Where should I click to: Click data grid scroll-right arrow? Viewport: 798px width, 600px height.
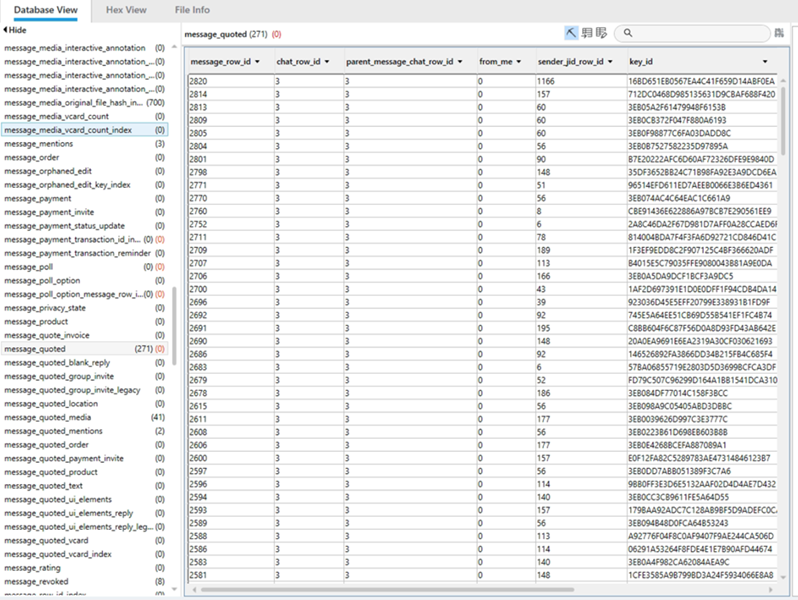point(771,589)
